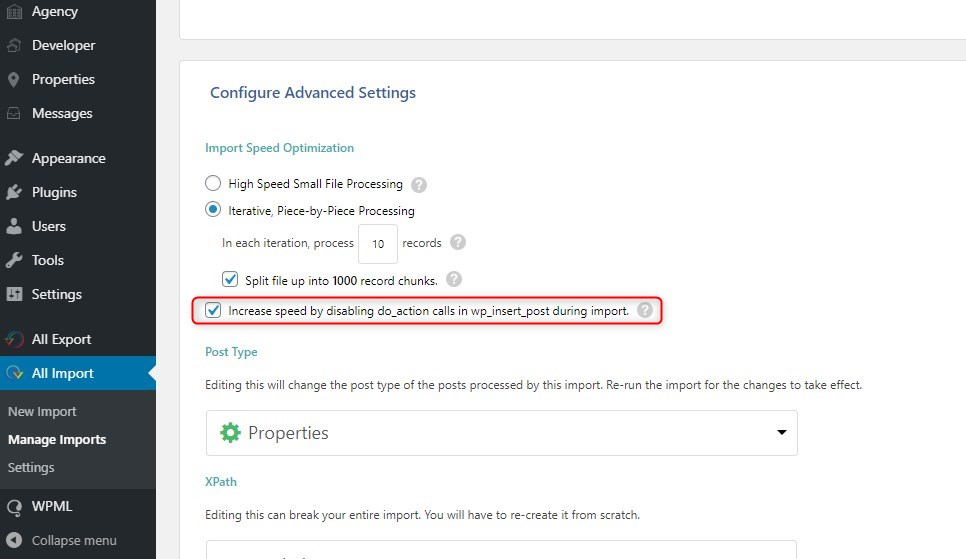
Task: Open Manage Imports submenu item
Action: point(57,439)
